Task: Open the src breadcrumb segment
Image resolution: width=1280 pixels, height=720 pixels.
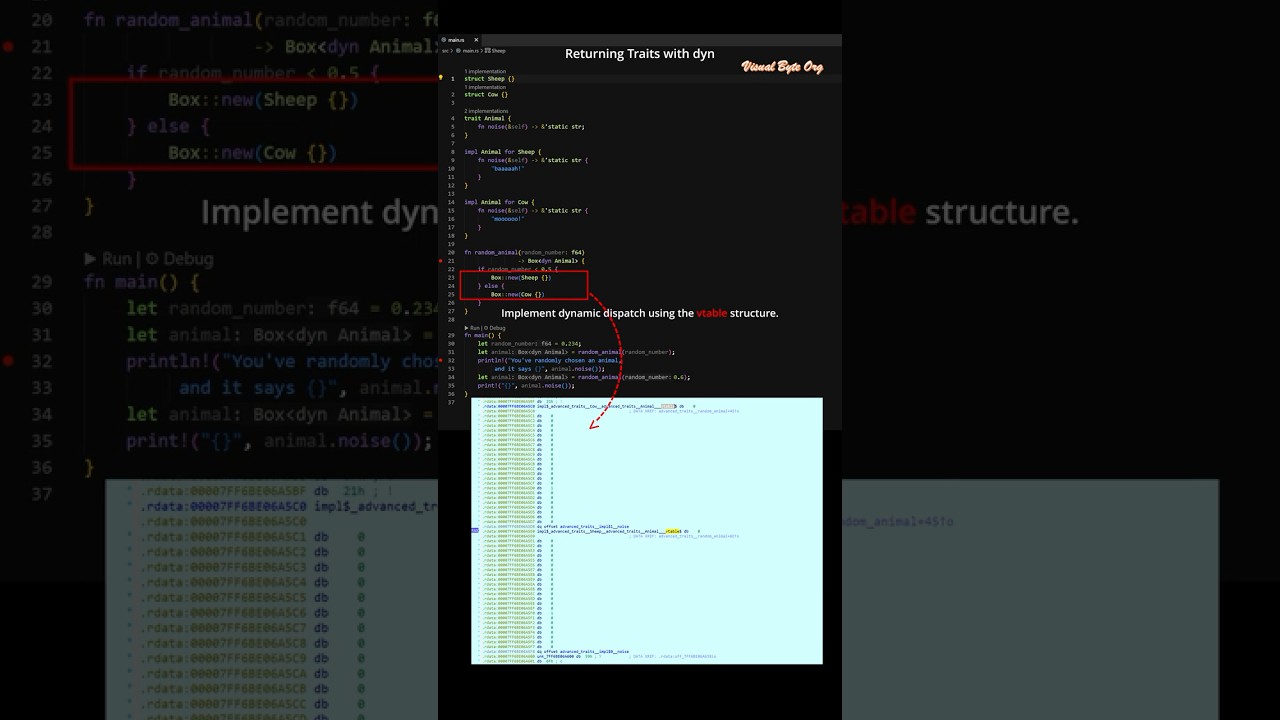Action: click(445, 50)
